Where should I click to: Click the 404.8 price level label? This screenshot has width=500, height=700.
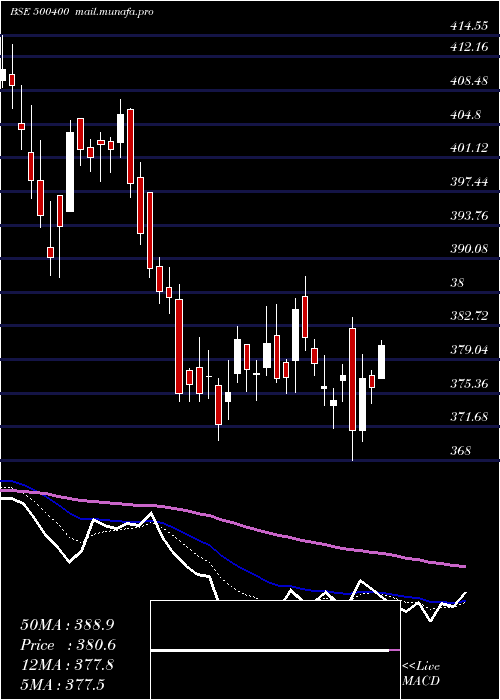point(466,115)
